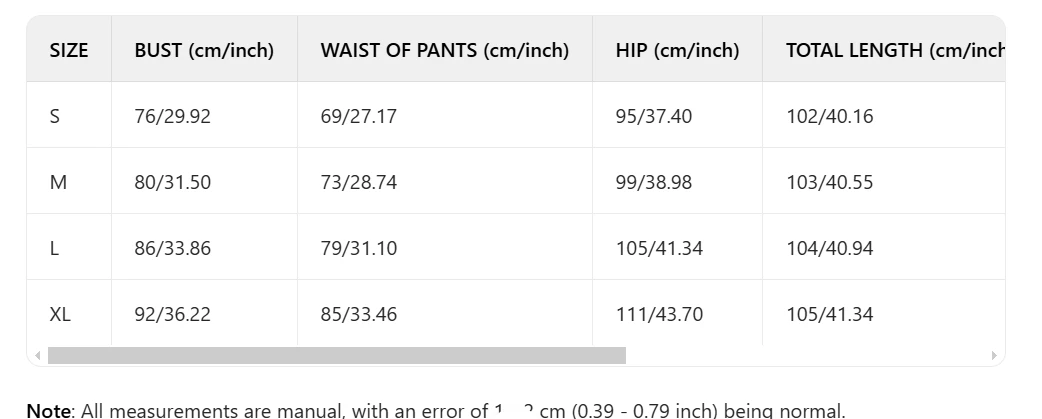This screenshot has width=1042, height=419.
Task: Click total length value 105/41.34 in XL row
Action: 830,314
